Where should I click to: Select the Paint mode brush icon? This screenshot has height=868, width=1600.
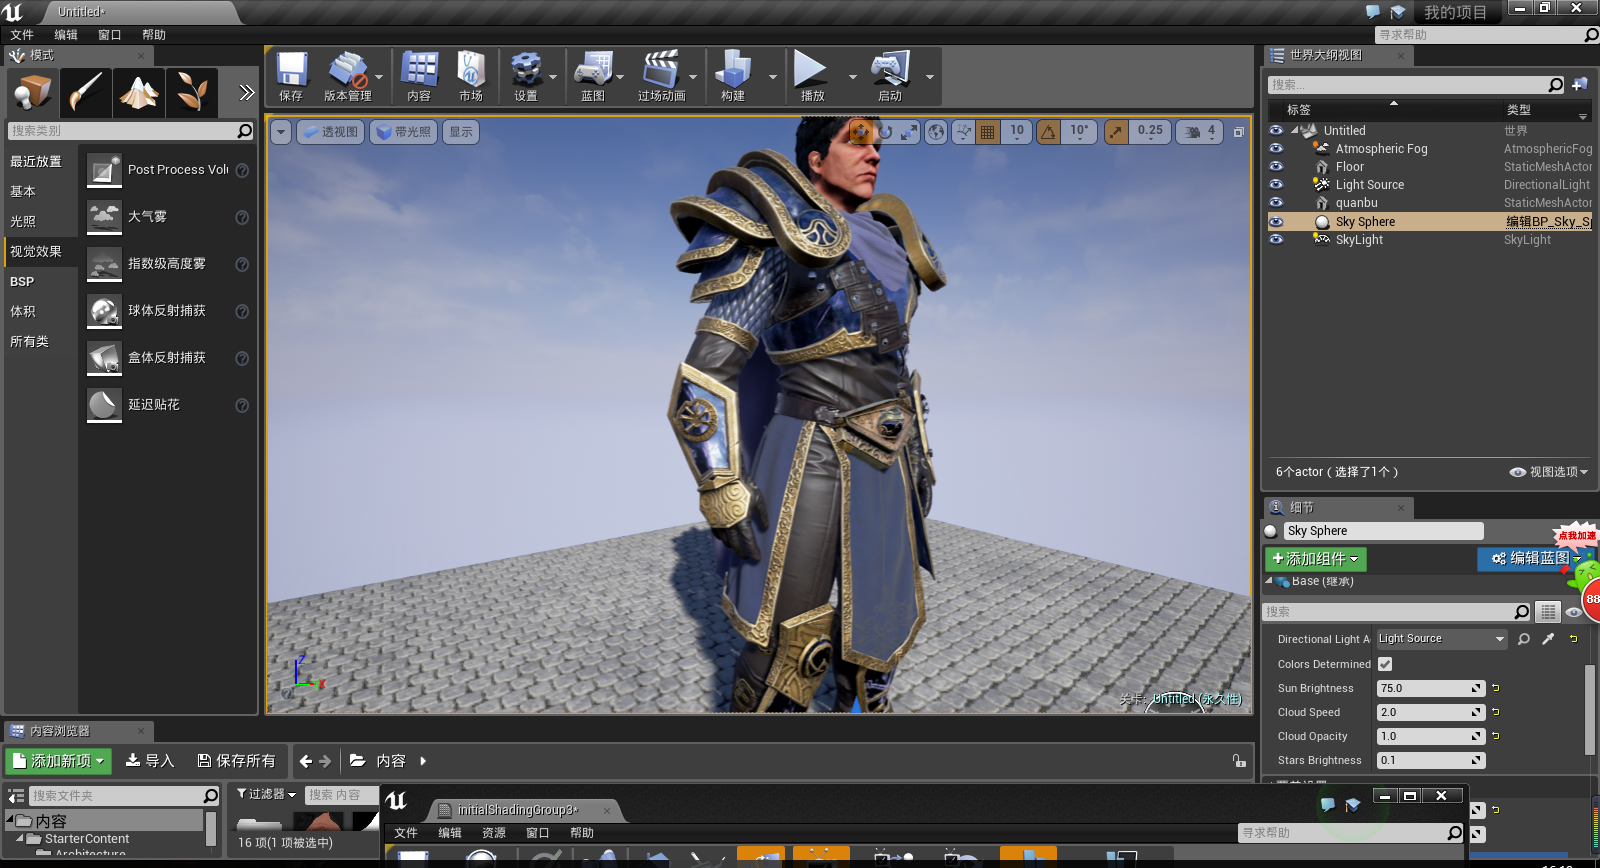coord(86,93)
